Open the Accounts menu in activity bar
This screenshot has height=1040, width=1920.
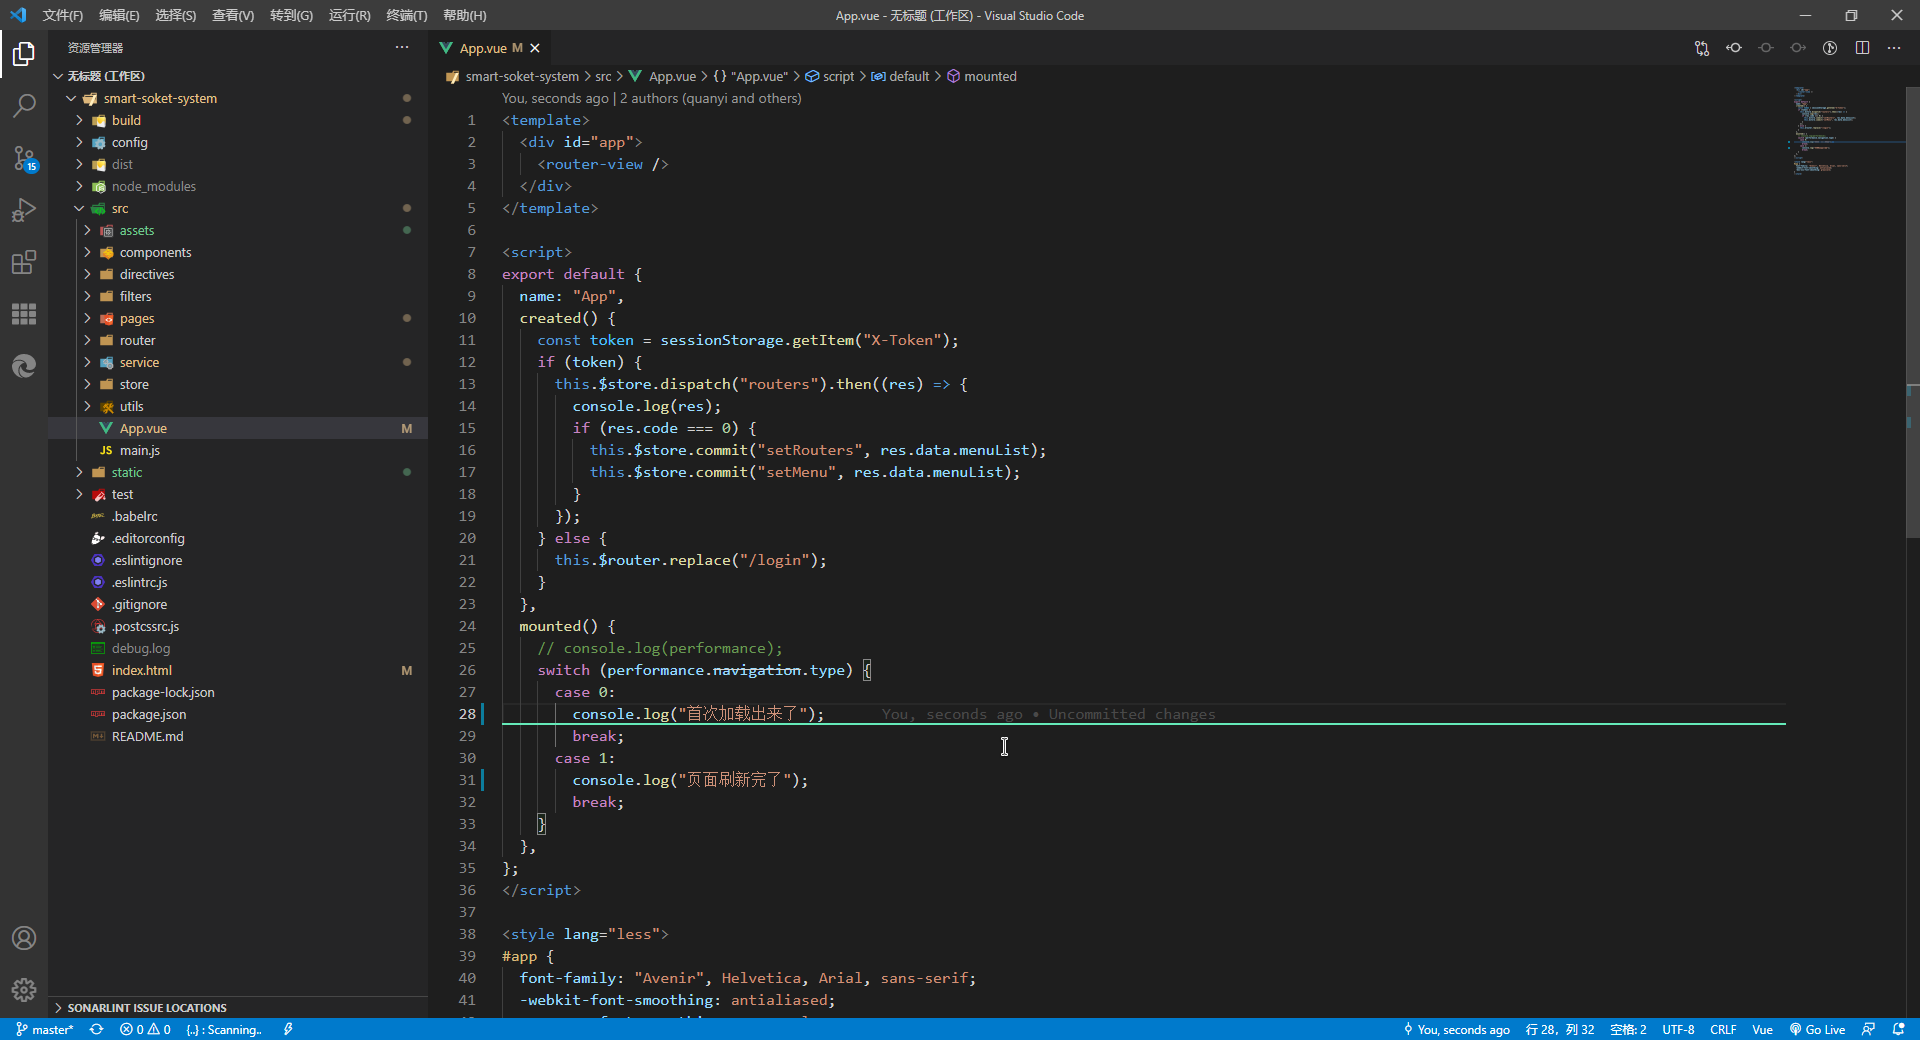pos(24,938)
